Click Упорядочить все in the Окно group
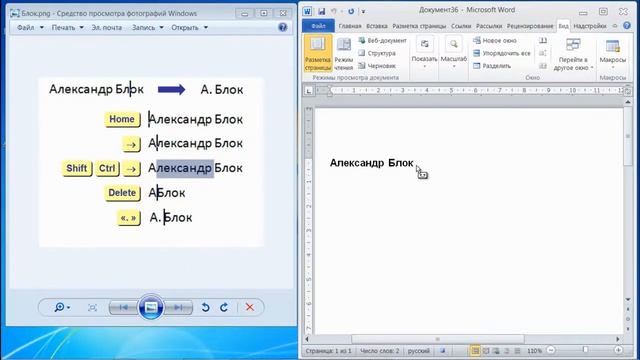640x360 pixels. tap(502, 53)
